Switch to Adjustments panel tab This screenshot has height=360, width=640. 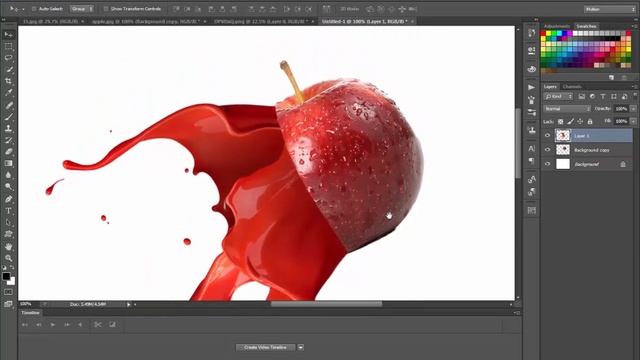click(556, 26)
